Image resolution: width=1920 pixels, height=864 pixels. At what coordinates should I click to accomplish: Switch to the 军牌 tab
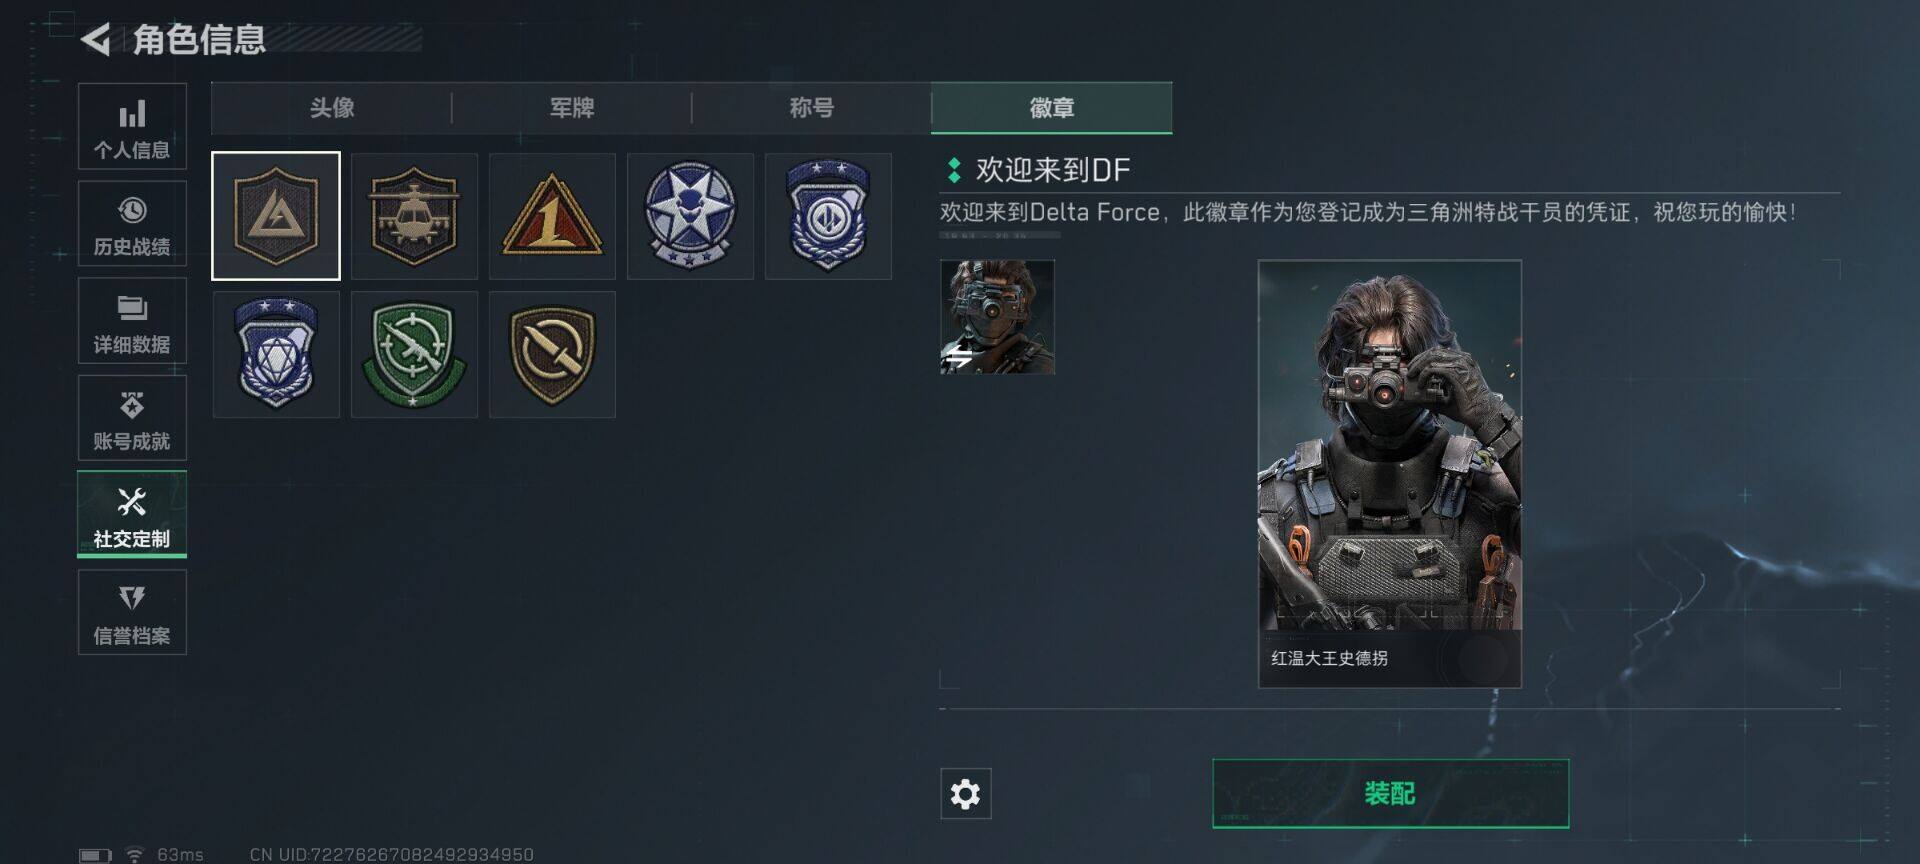[572, 108]
